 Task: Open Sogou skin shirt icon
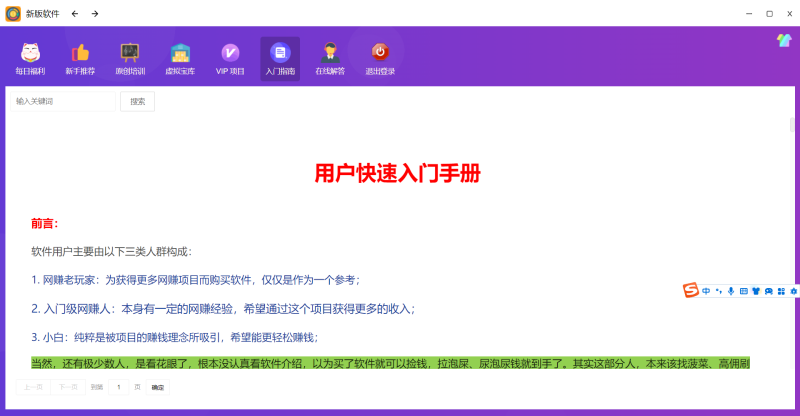(756, 291)
